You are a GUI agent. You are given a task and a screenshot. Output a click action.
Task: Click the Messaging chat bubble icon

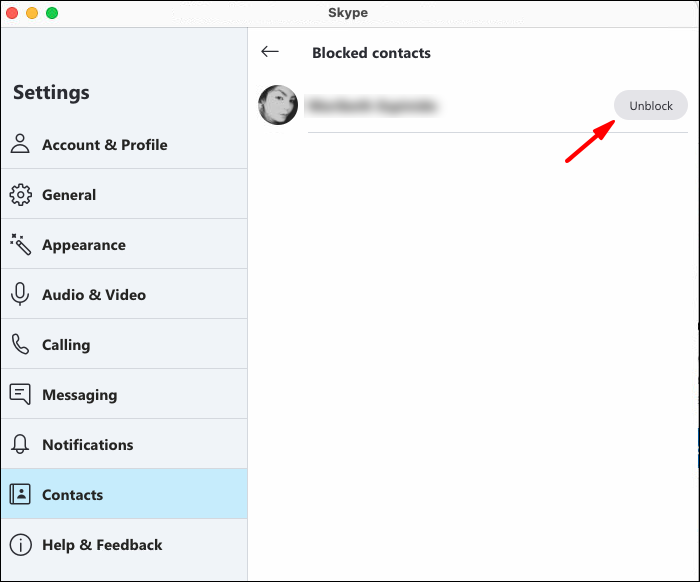[x=20, y=394]
